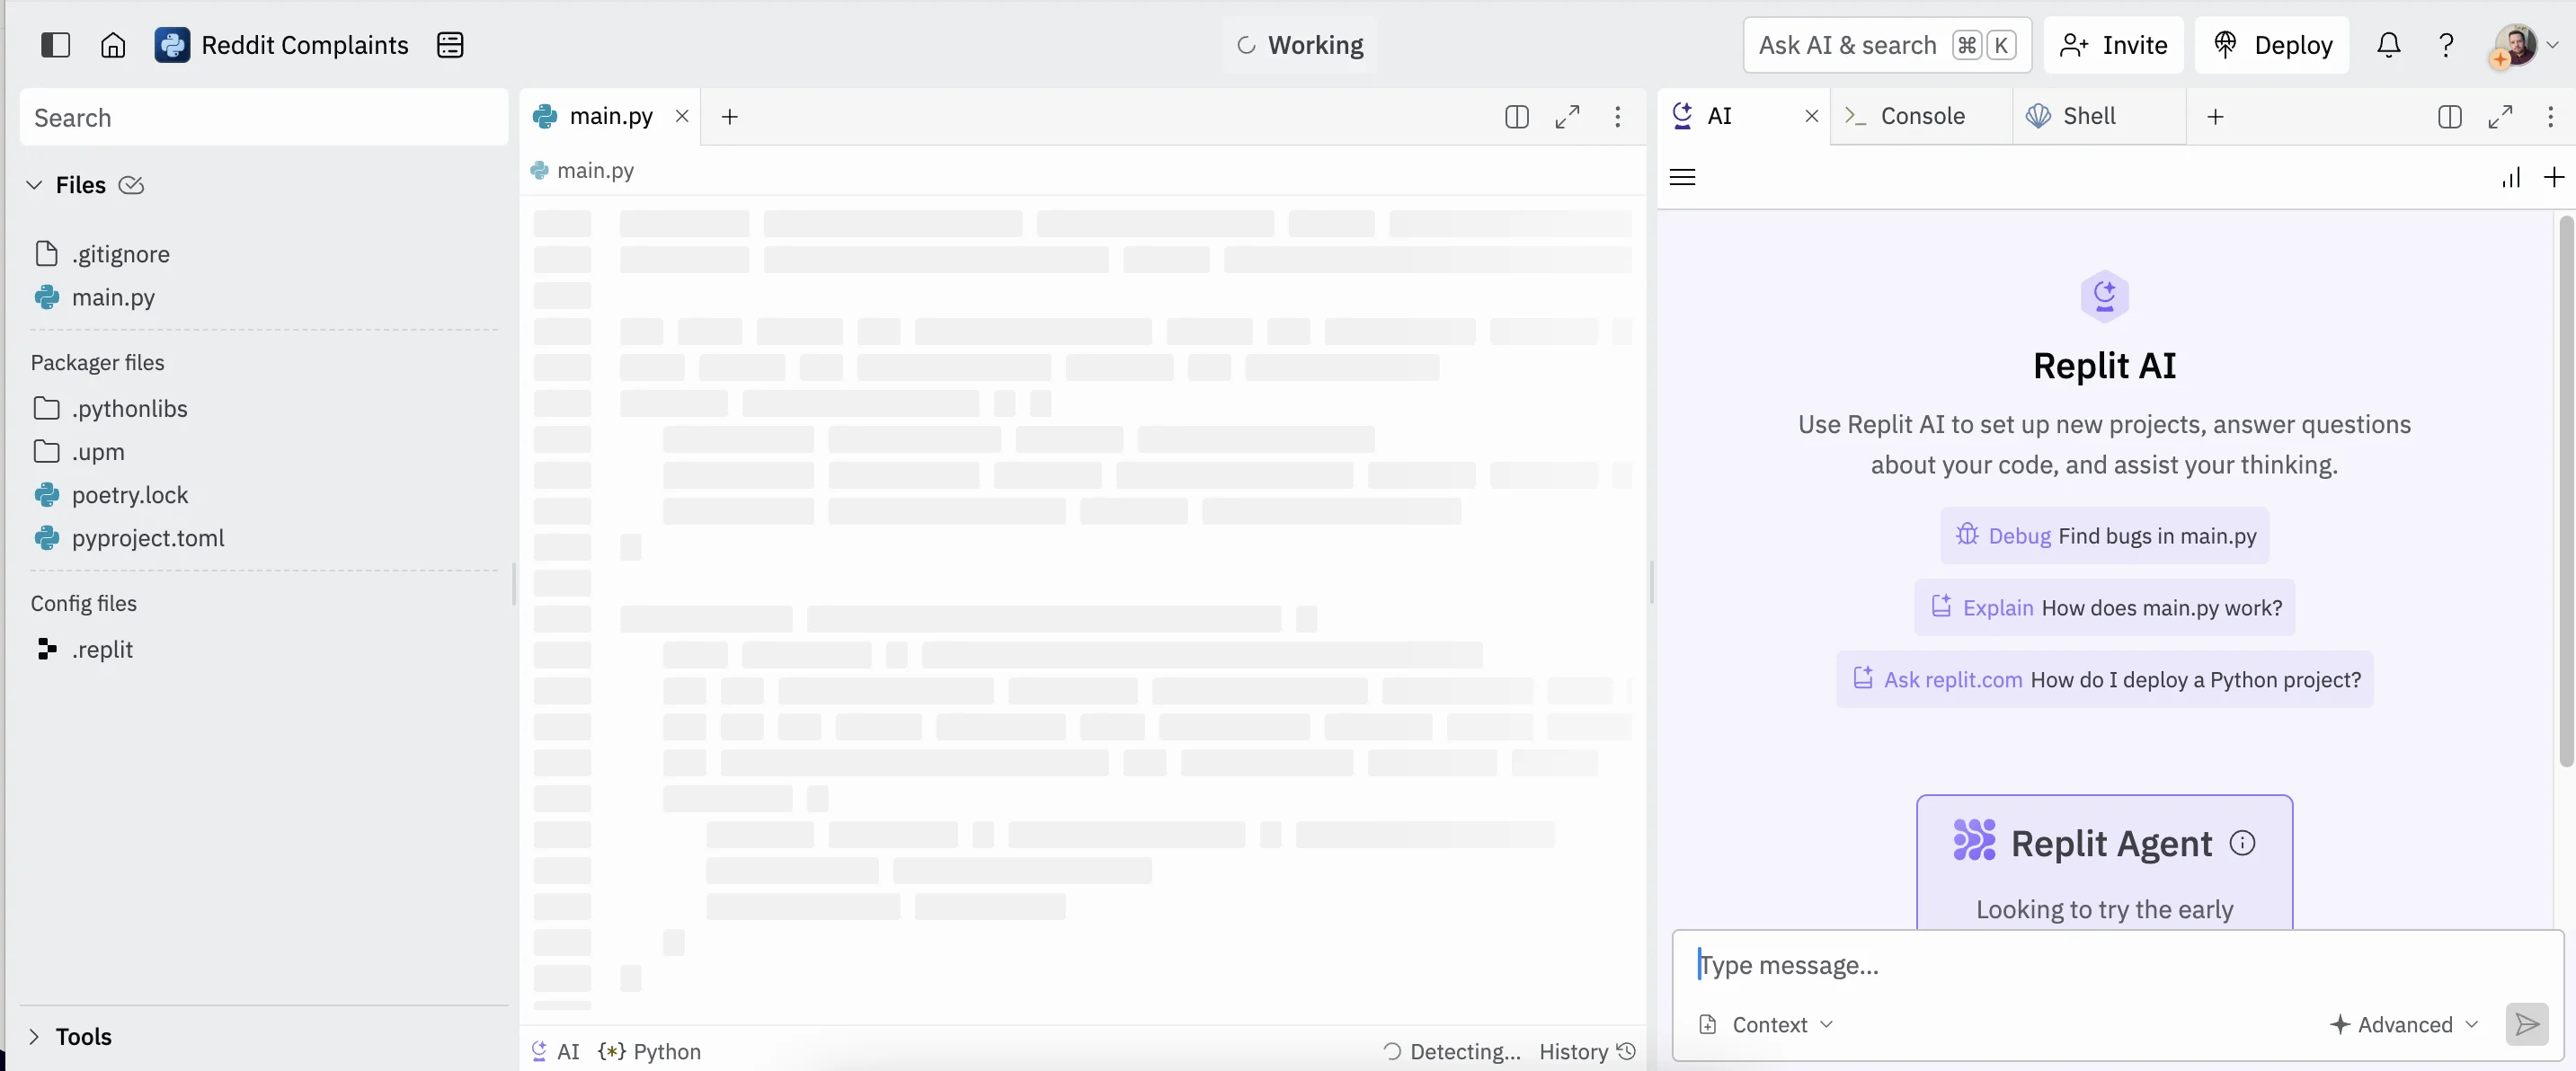2576x1071 pixels.
Task: Toggle the left sidebar panel icon
Action: coord(55,45)
